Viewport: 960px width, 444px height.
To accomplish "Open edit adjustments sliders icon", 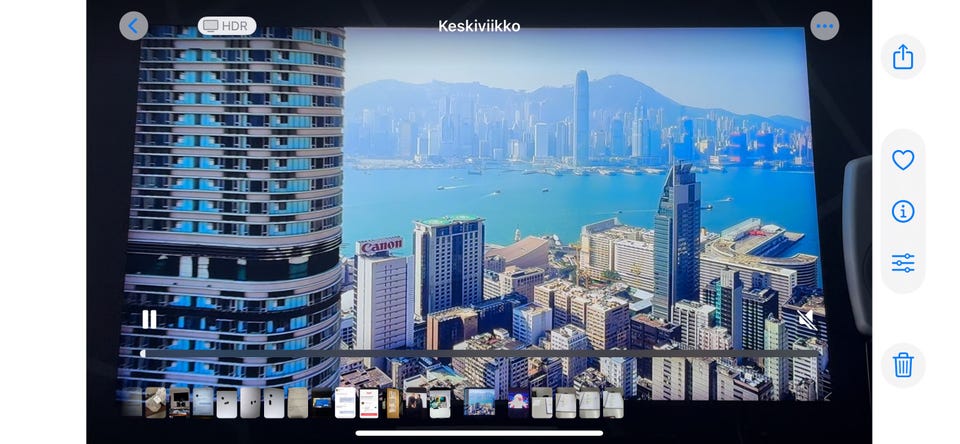I will pos(903,263).
